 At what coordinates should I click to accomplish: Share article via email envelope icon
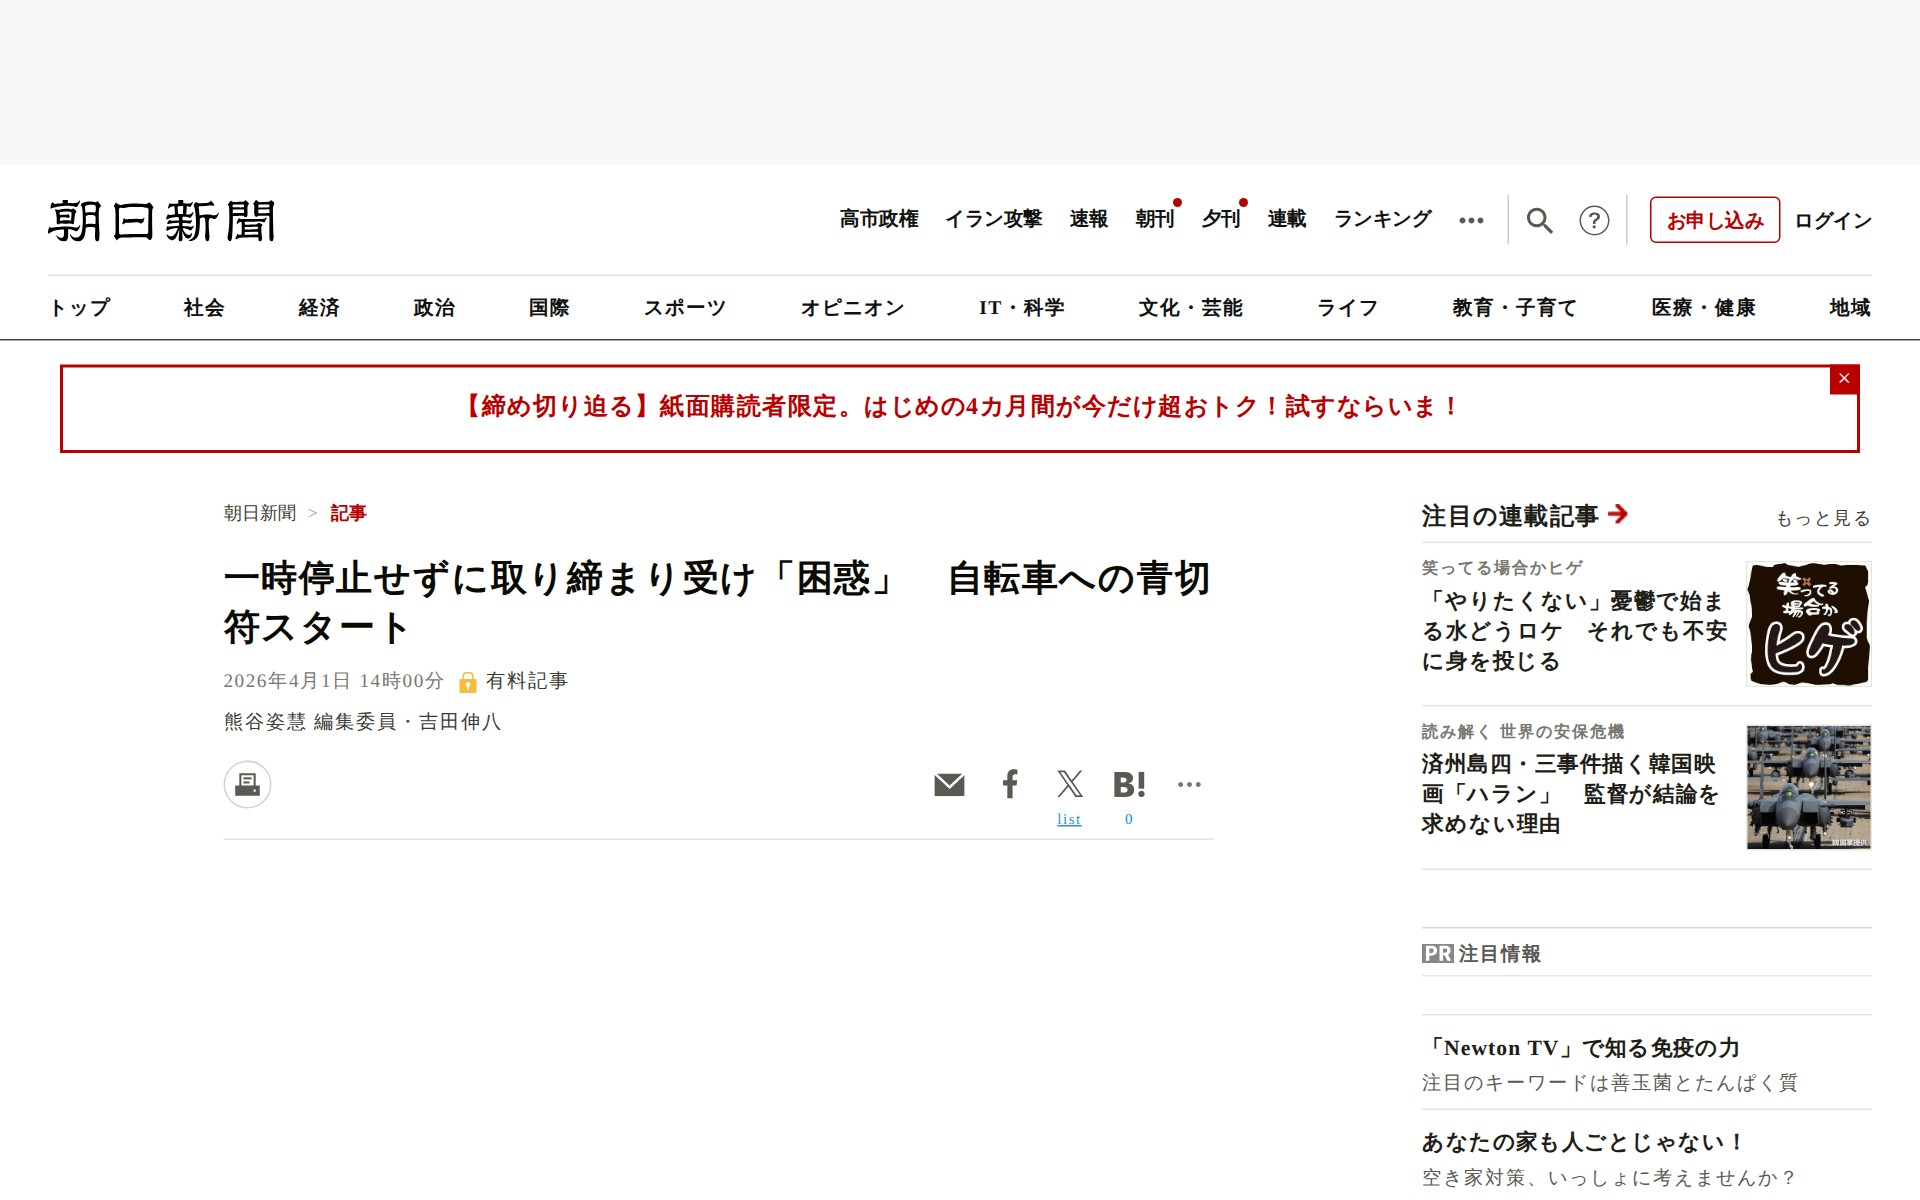tap(949, 785)
